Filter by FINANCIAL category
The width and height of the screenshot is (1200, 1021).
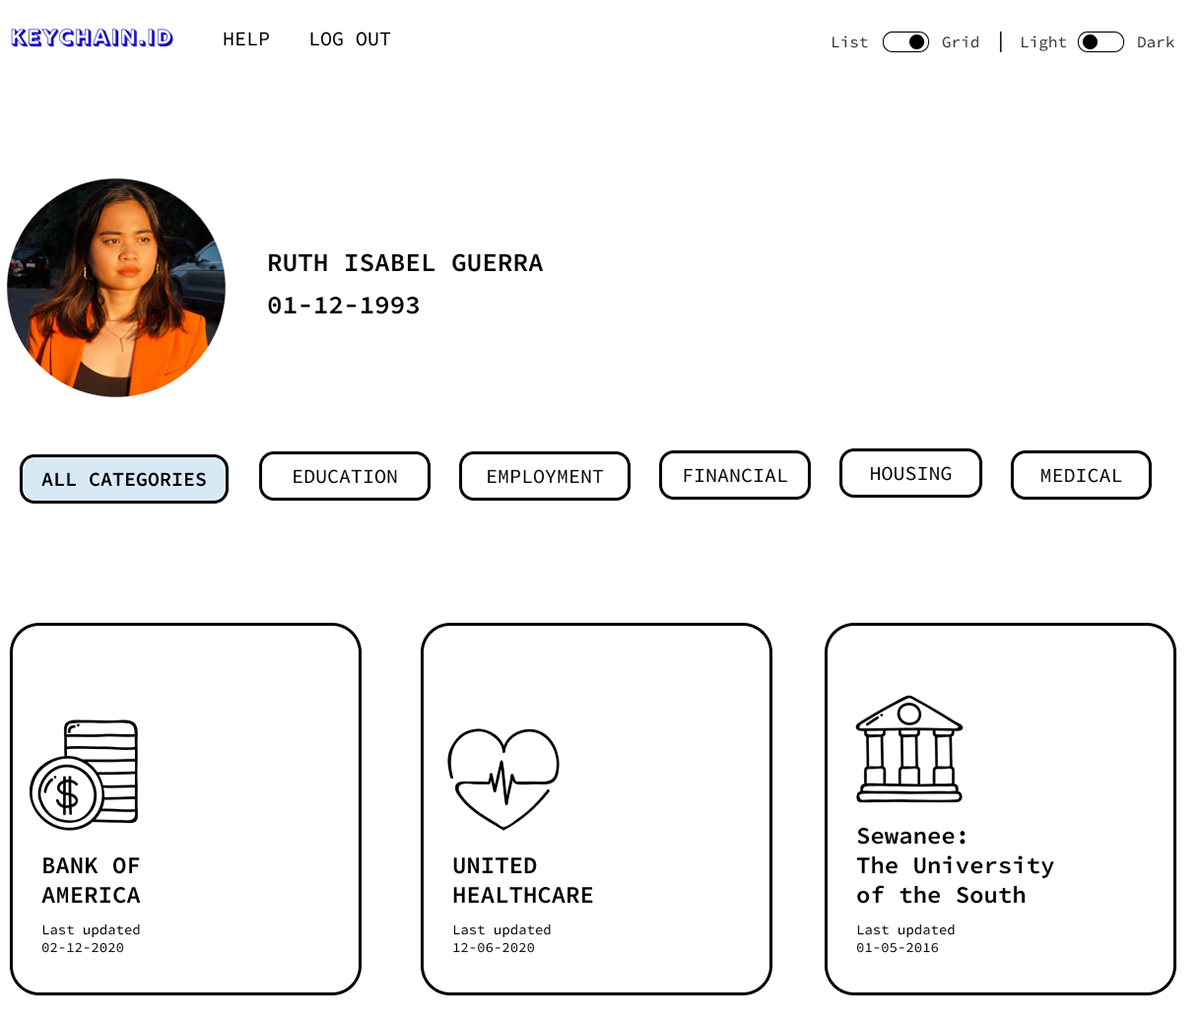pos(735,475)
